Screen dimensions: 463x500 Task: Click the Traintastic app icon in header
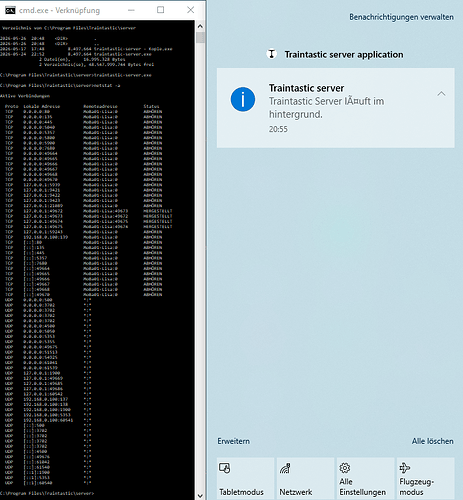[x=272, y=54]
